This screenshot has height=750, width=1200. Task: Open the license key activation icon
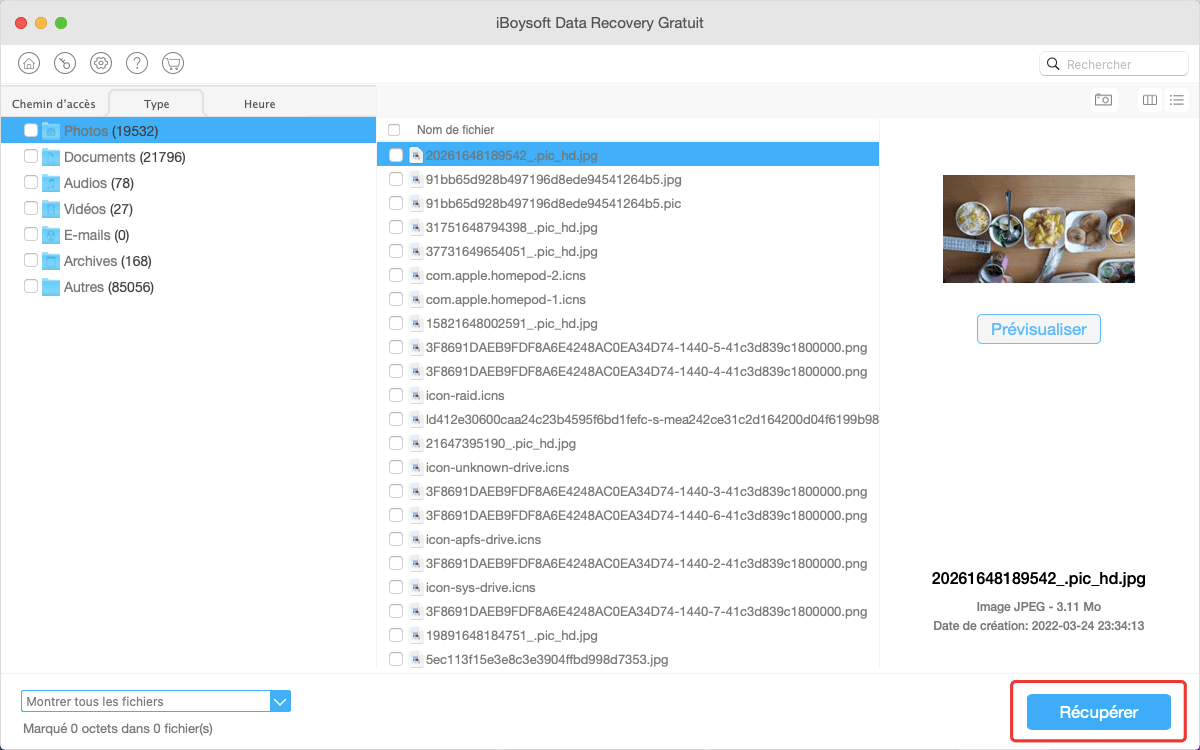click(x=65, y=63)
